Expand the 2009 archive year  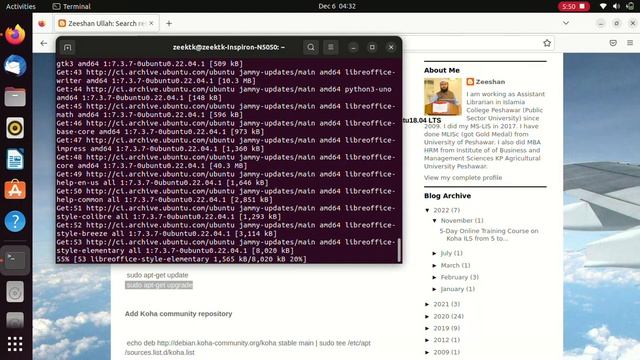[427, 352]
